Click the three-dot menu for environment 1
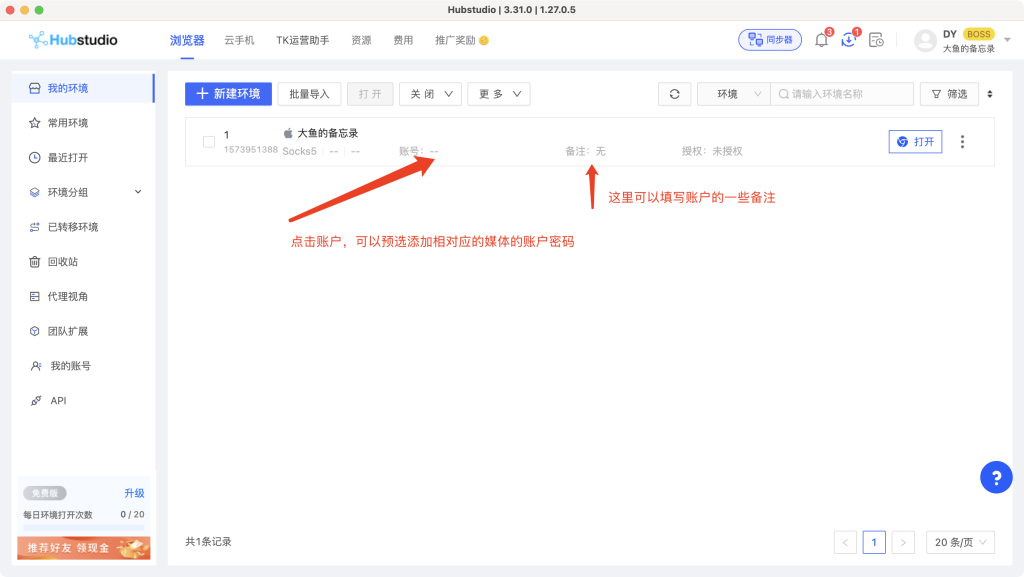The image size is (1024, 577). (x=962, y=142)
